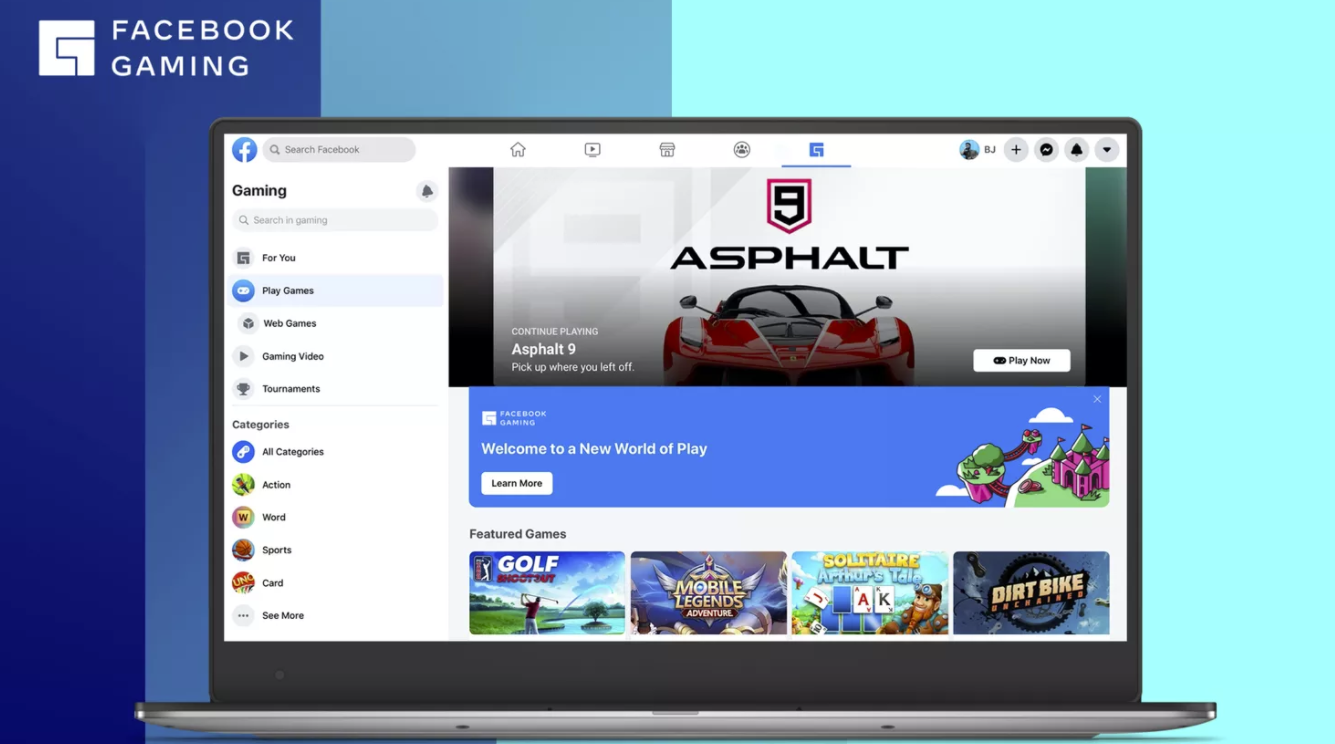Open All Categories
This screenshot has height=744, width=1335.
335,452
